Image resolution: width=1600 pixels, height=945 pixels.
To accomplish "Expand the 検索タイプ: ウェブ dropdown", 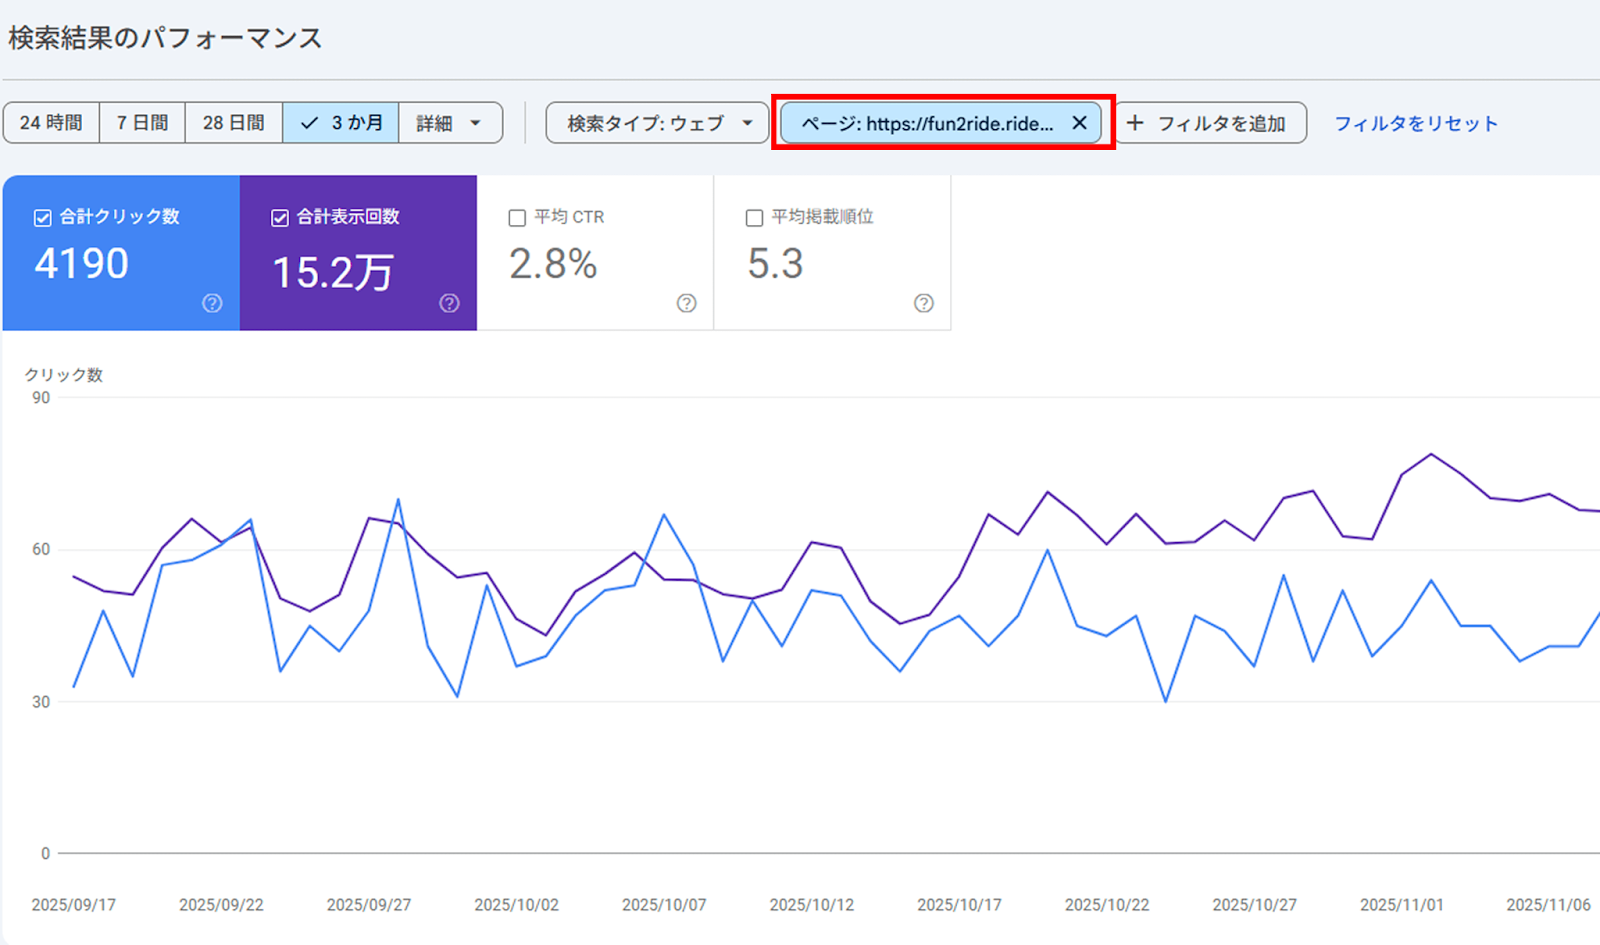I will click(658, 123).
